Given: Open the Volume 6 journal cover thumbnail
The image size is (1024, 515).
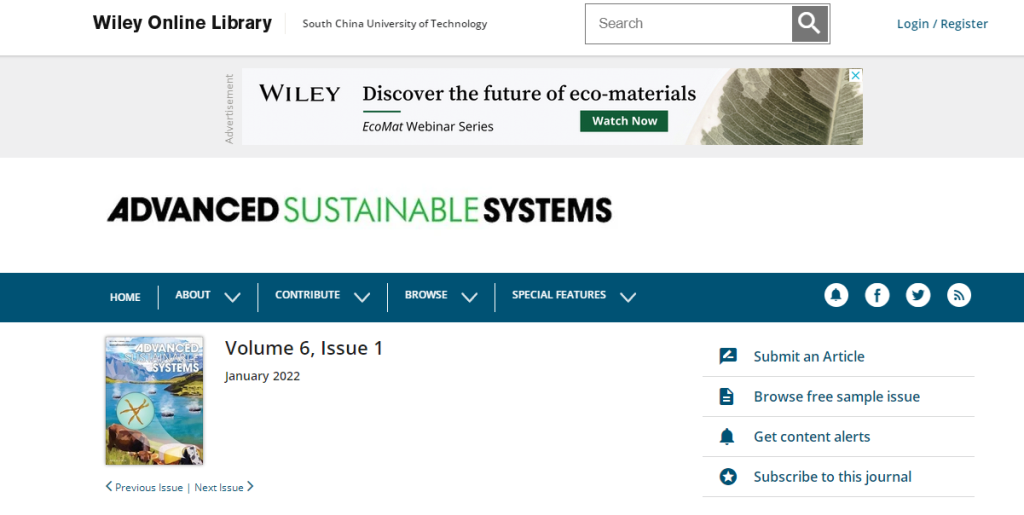Looking at the screenshot, I should 154,400.
